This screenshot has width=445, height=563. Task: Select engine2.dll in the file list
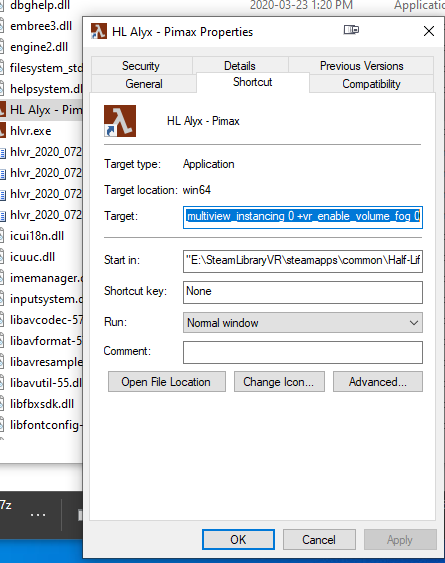click(39, 47)
